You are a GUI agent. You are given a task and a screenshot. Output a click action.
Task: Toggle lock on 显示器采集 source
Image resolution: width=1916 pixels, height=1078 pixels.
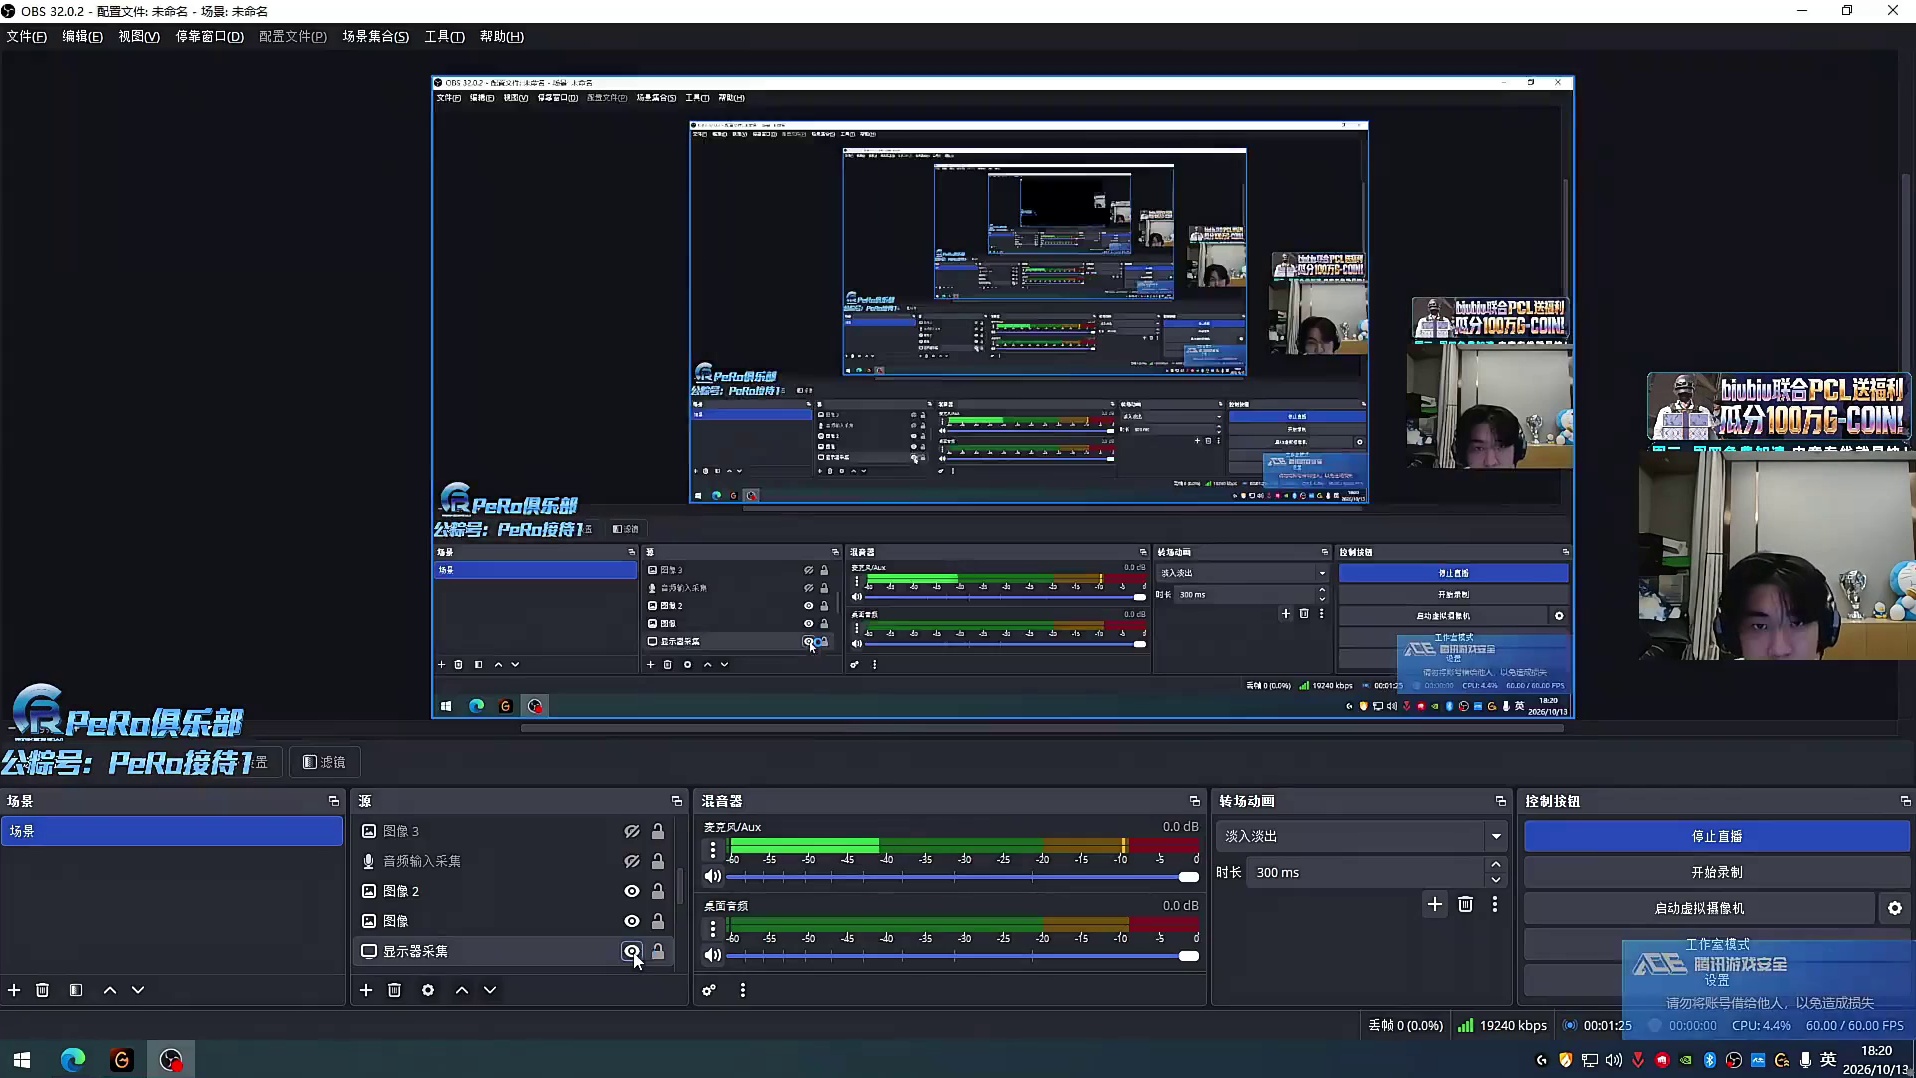click(658, 951)
